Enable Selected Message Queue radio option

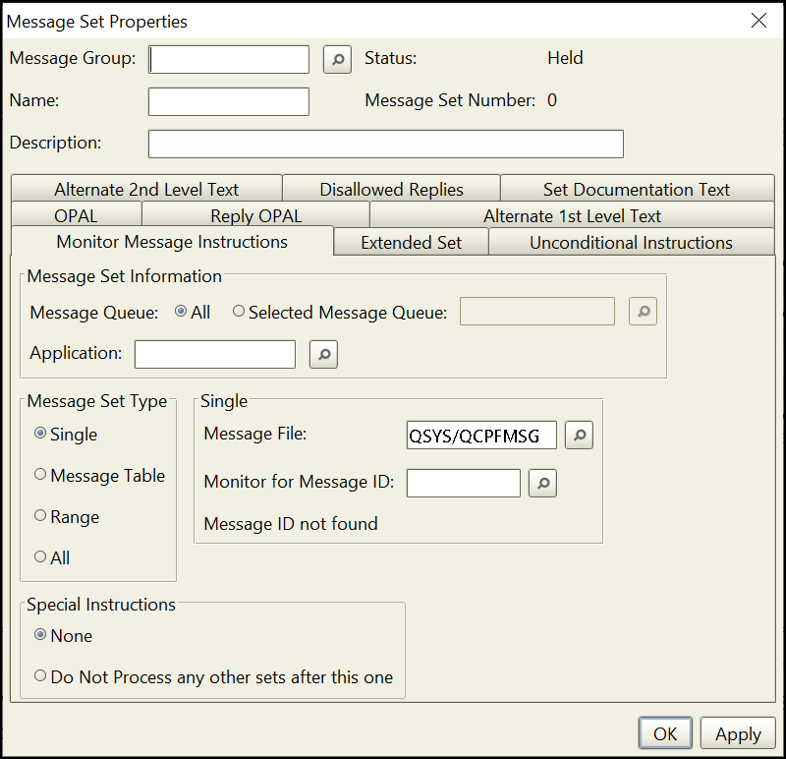[239, 313]
